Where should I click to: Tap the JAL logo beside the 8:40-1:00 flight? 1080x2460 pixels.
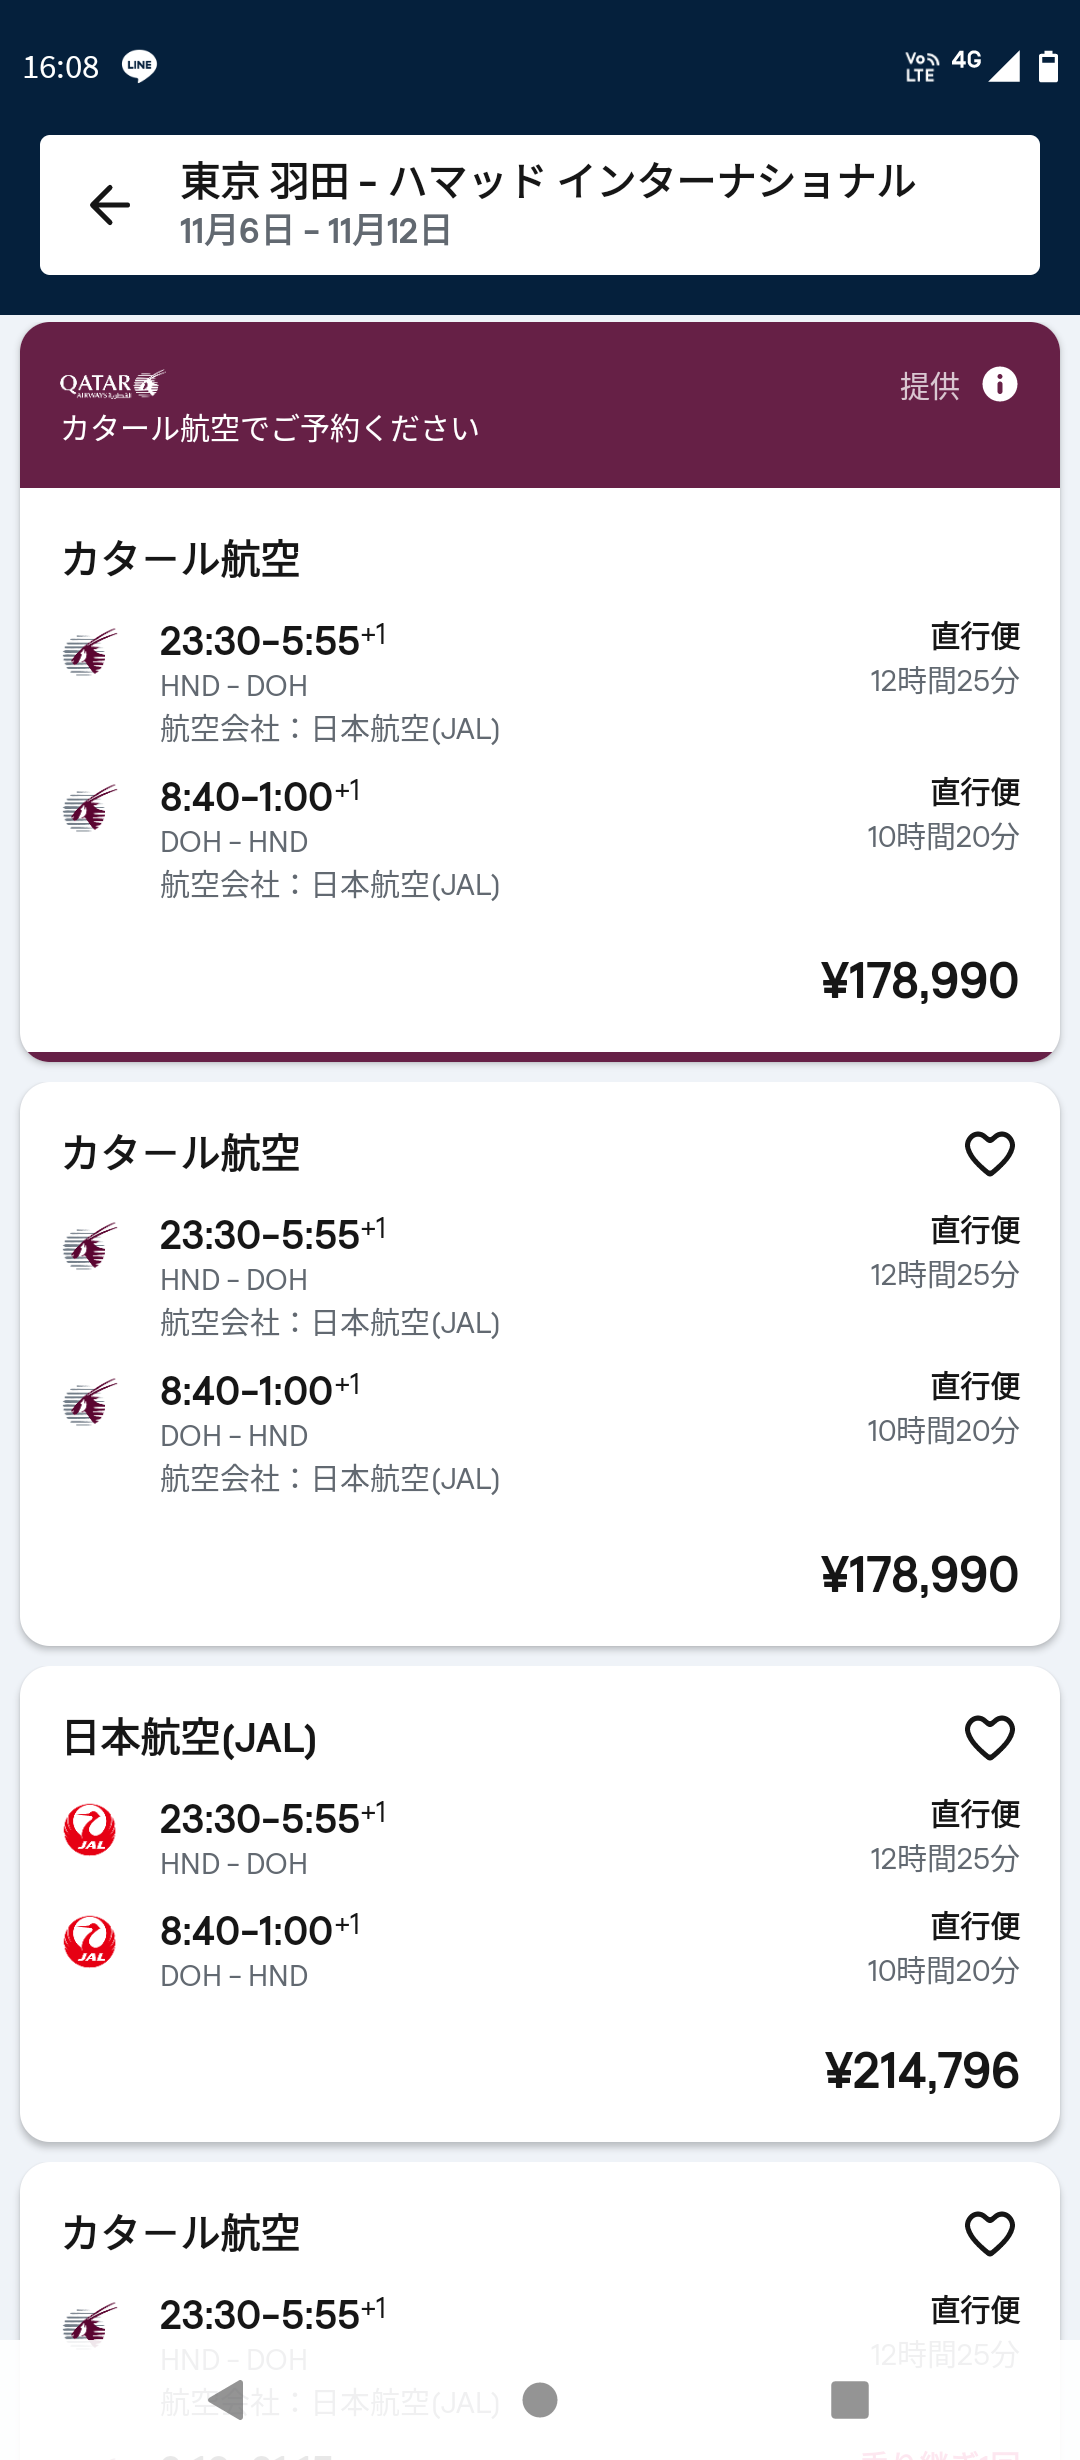[90, 1942]
